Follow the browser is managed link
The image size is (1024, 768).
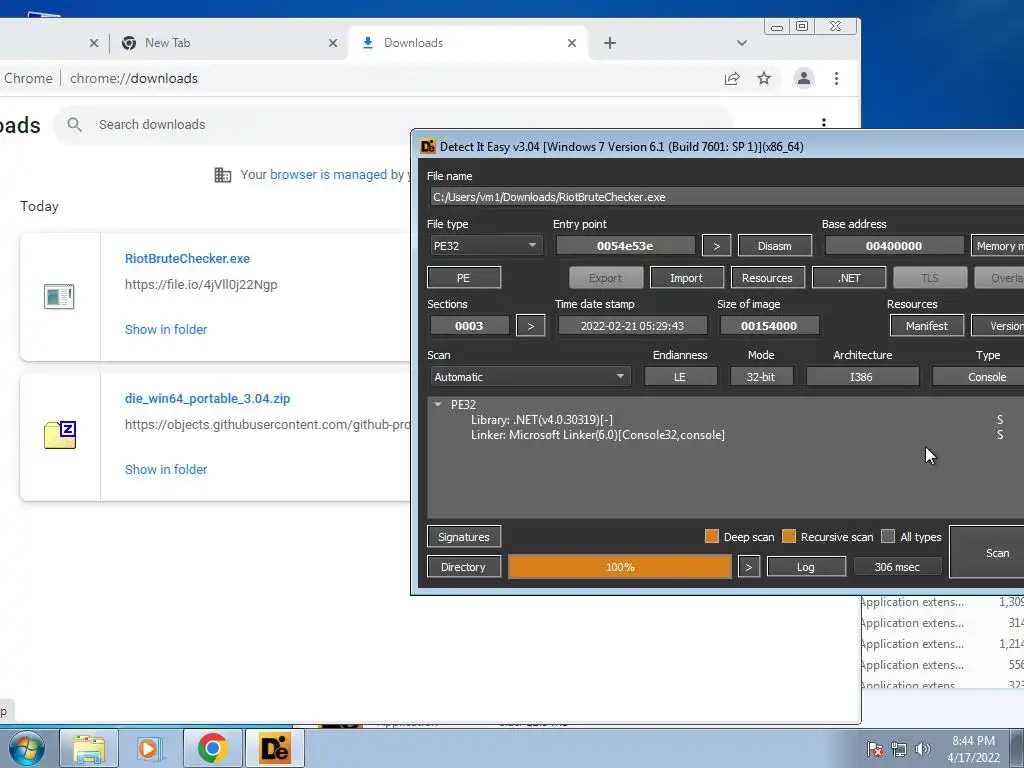click(328, 174)
